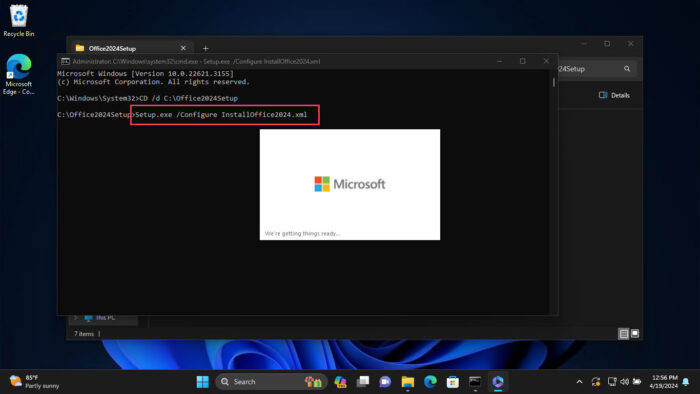The width and height of the screenshot is (700, 394).
Task: Open the clock and date flyout
Action: click(664, 382)
